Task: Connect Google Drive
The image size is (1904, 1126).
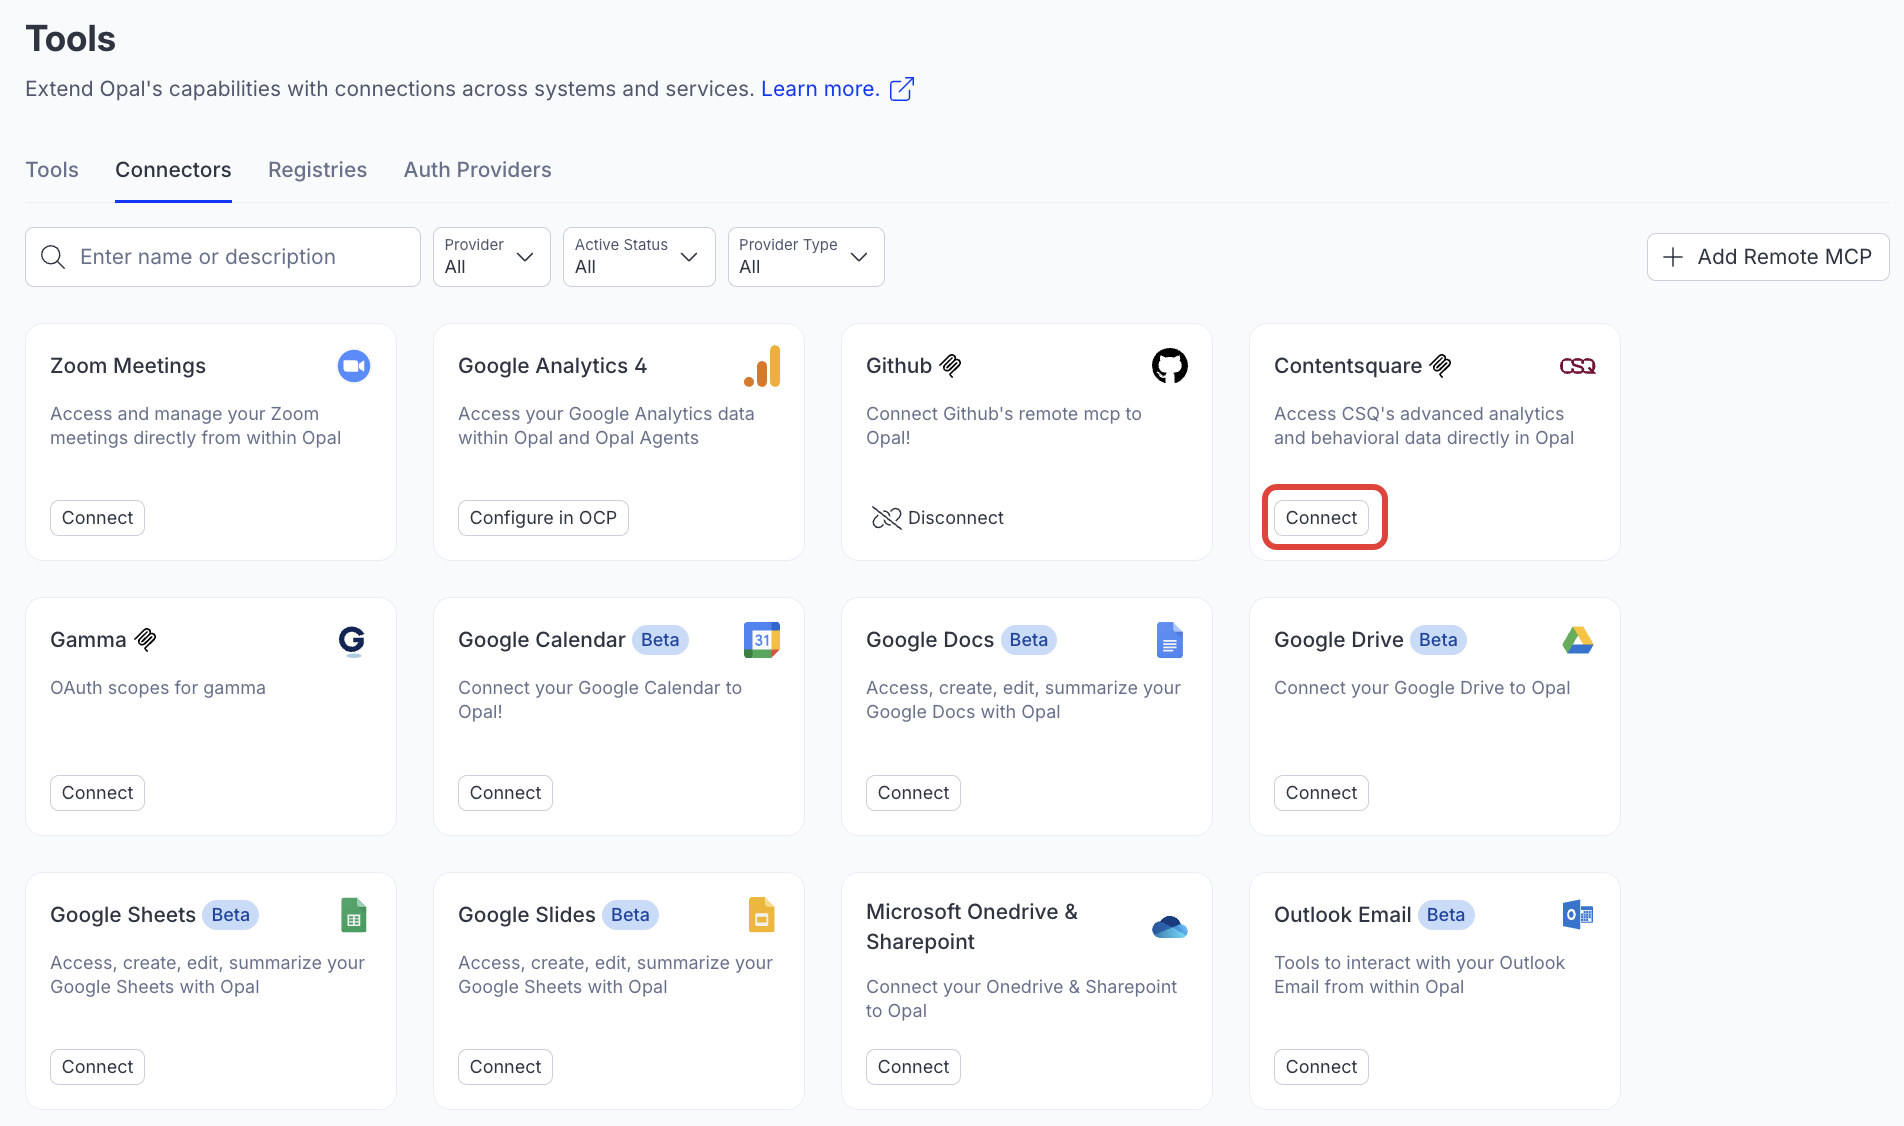Action: pyautogui.click(x=1321, y=793)
